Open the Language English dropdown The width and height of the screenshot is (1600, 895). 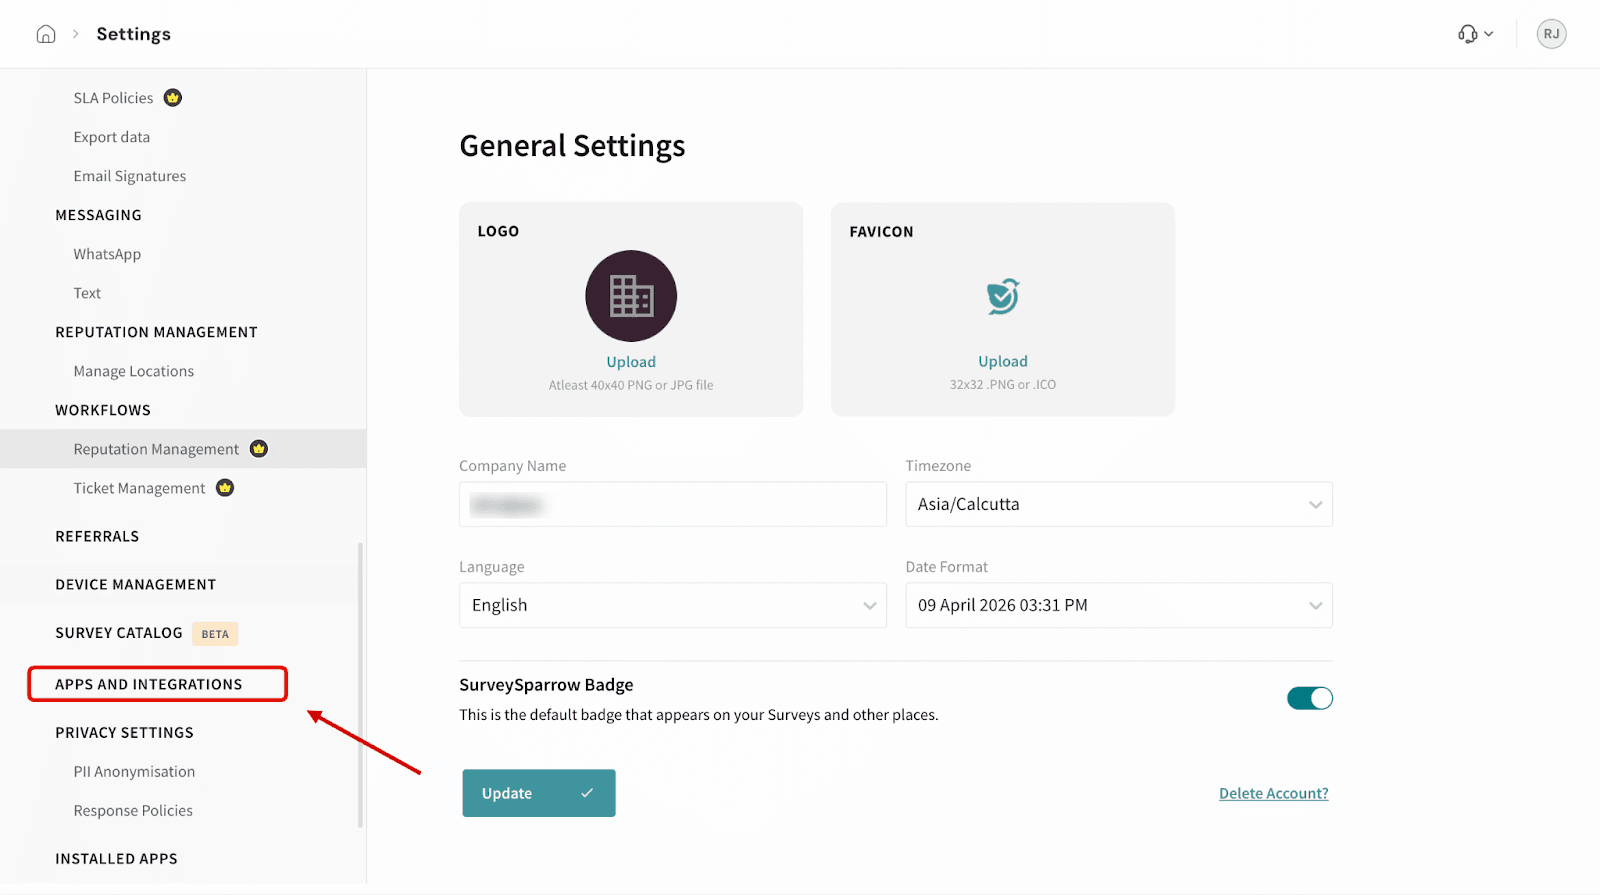673,605
